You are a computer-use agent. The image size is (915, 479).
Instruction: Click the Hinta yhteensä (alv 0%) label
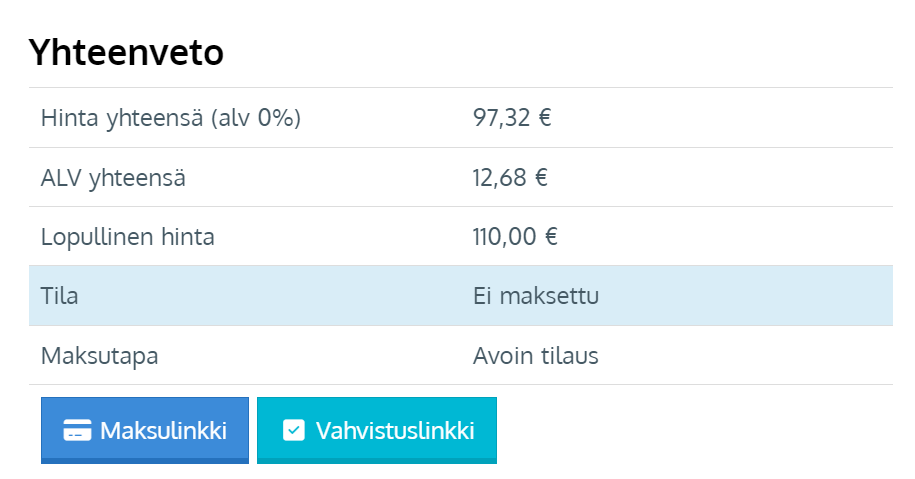coord(171,118)
